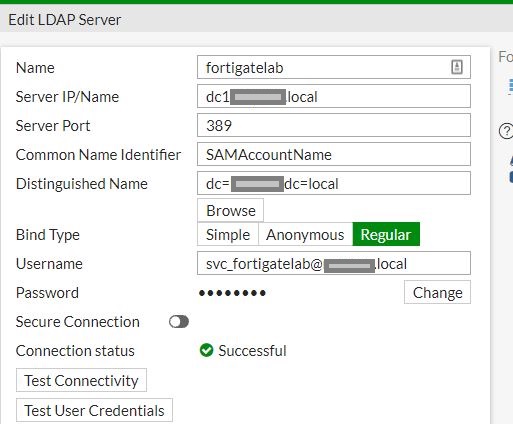The width and height of the screenshot is (513, 424).
Task: Click the green Successful checkmark icon
Action: (206, 350)
